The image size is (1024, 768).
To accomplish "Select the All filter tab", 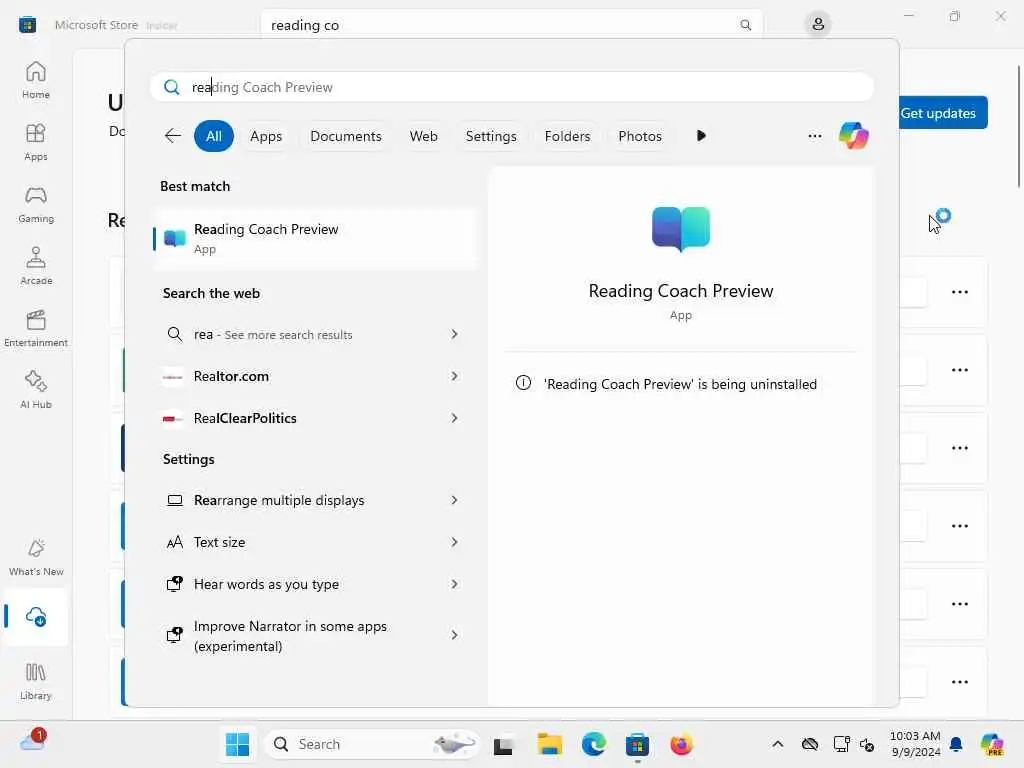I will pos(214,136).
